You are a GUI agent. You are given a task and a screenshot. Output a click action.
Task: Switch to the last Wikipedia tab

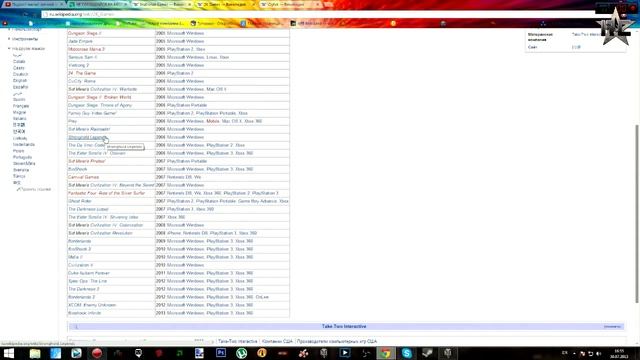(x=290, y=4)
